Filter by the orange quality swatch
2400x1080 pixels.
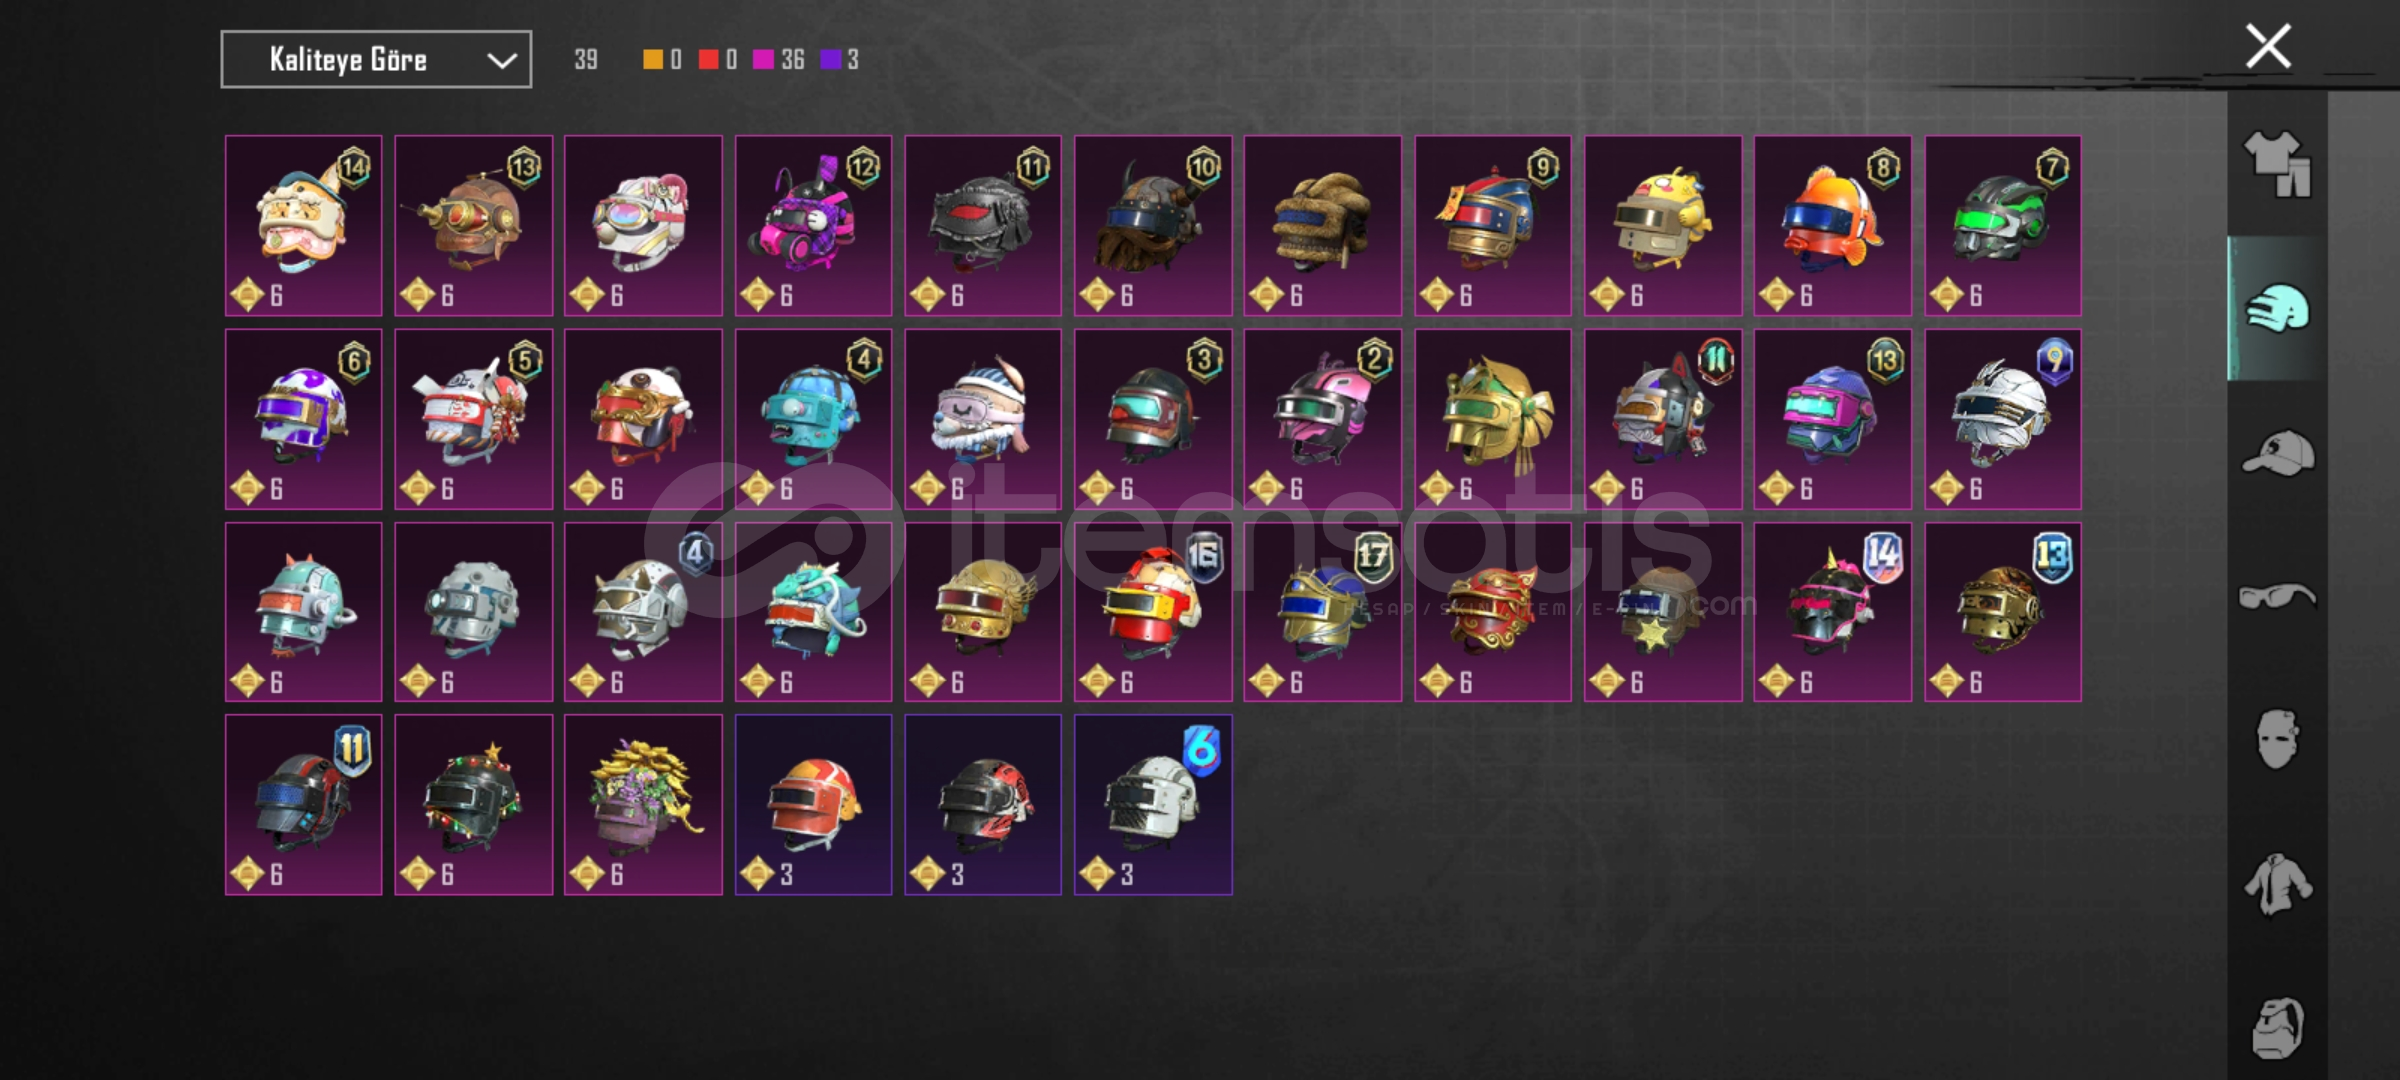[x=652, y=60]
